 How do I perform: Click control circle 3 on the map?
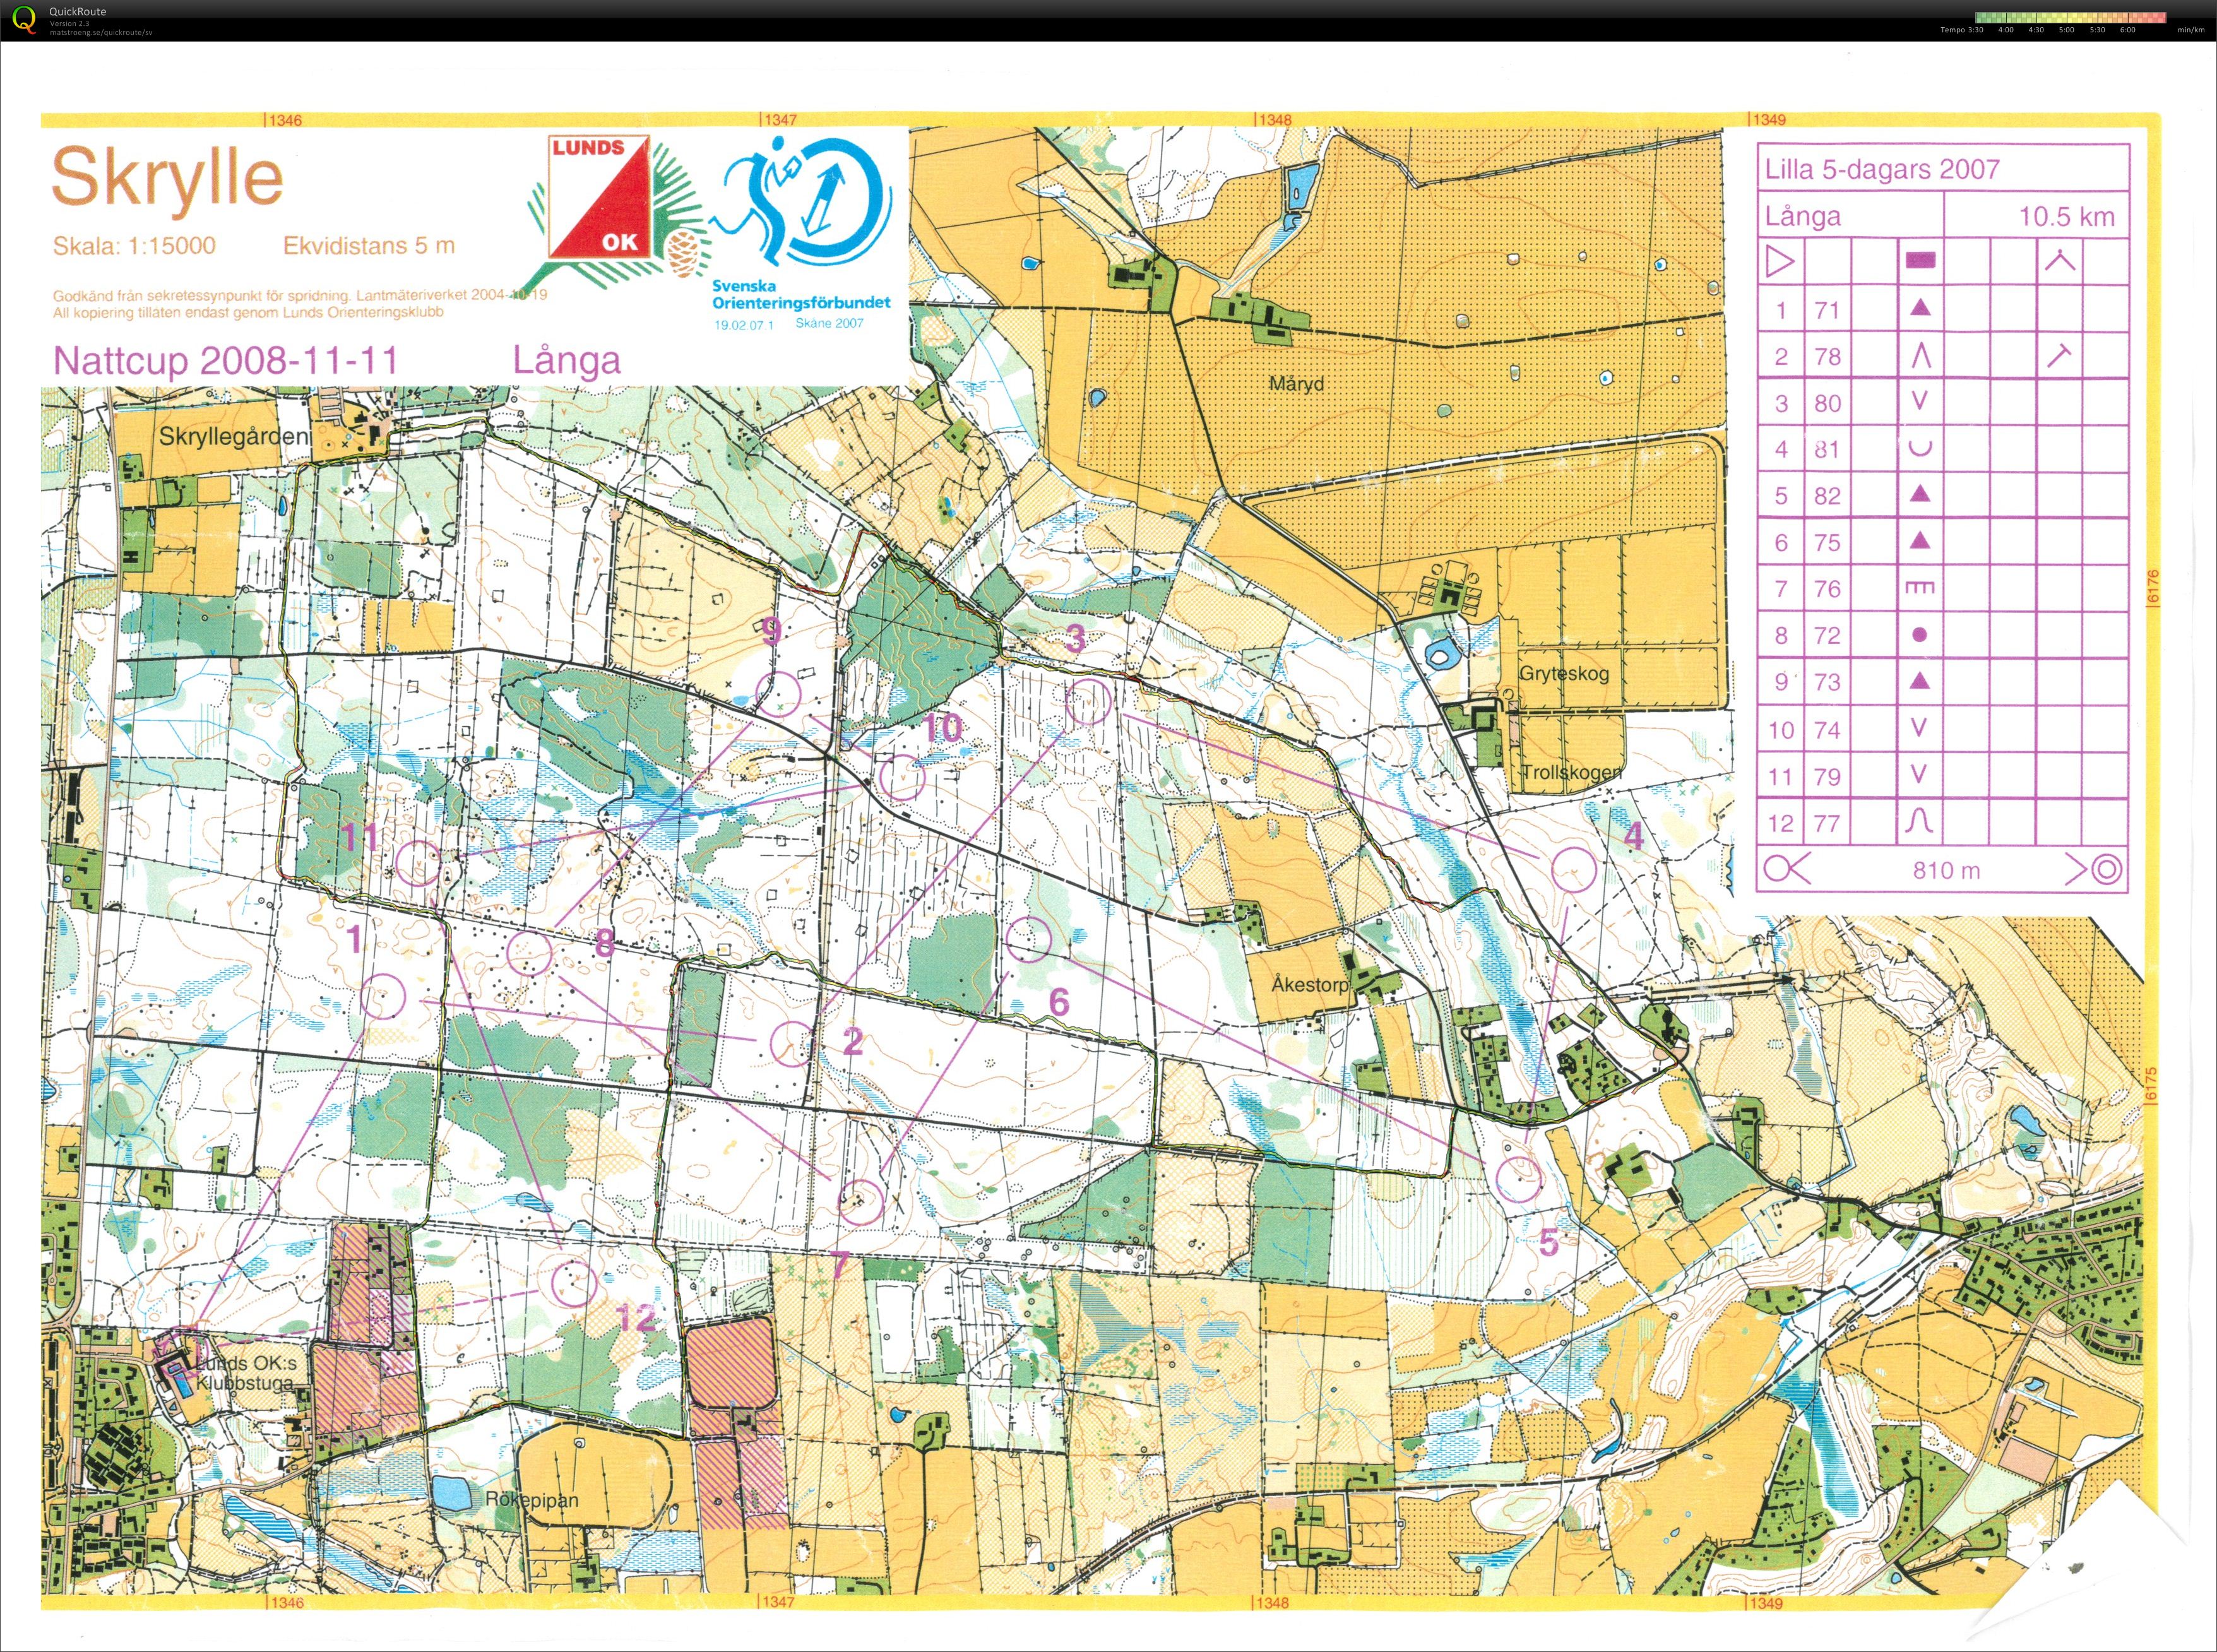(1089, 702)
